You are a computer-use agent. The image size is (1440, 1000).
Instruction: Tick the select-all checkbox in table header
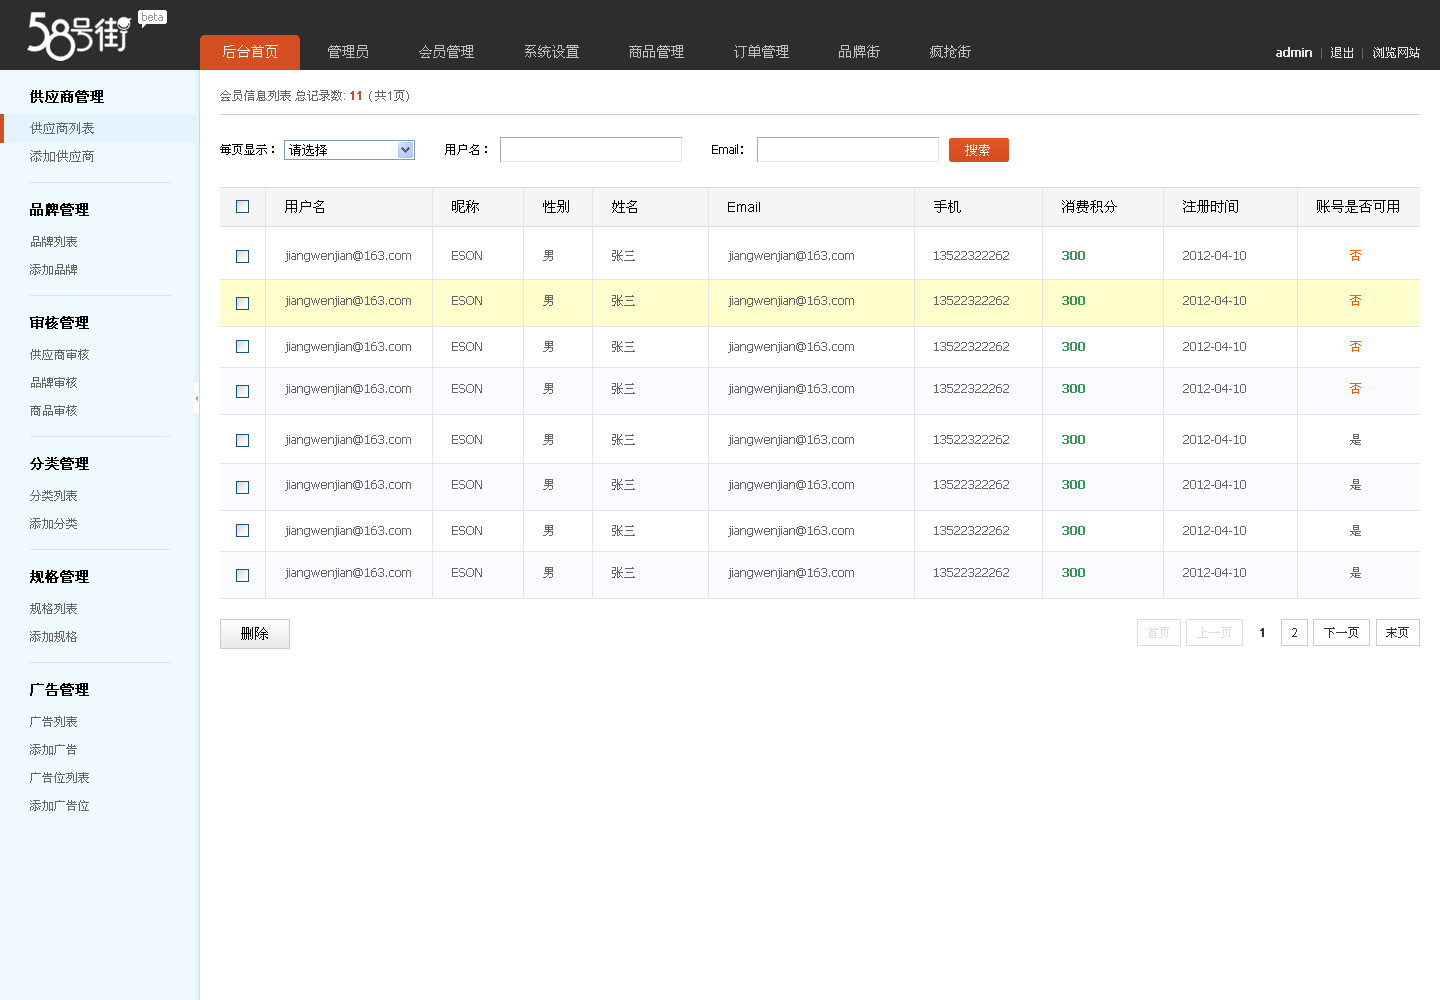242,207
